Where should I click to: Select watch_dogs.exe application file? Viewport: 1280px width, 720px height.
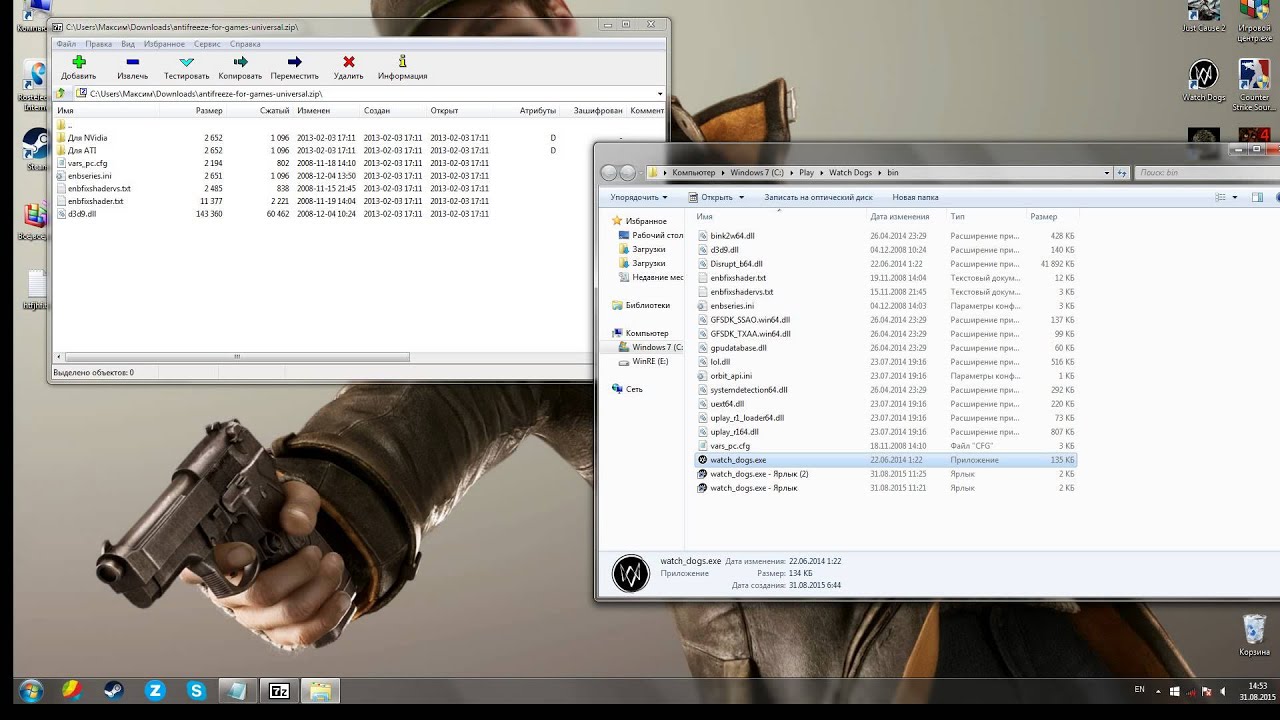tap(886, 460)
